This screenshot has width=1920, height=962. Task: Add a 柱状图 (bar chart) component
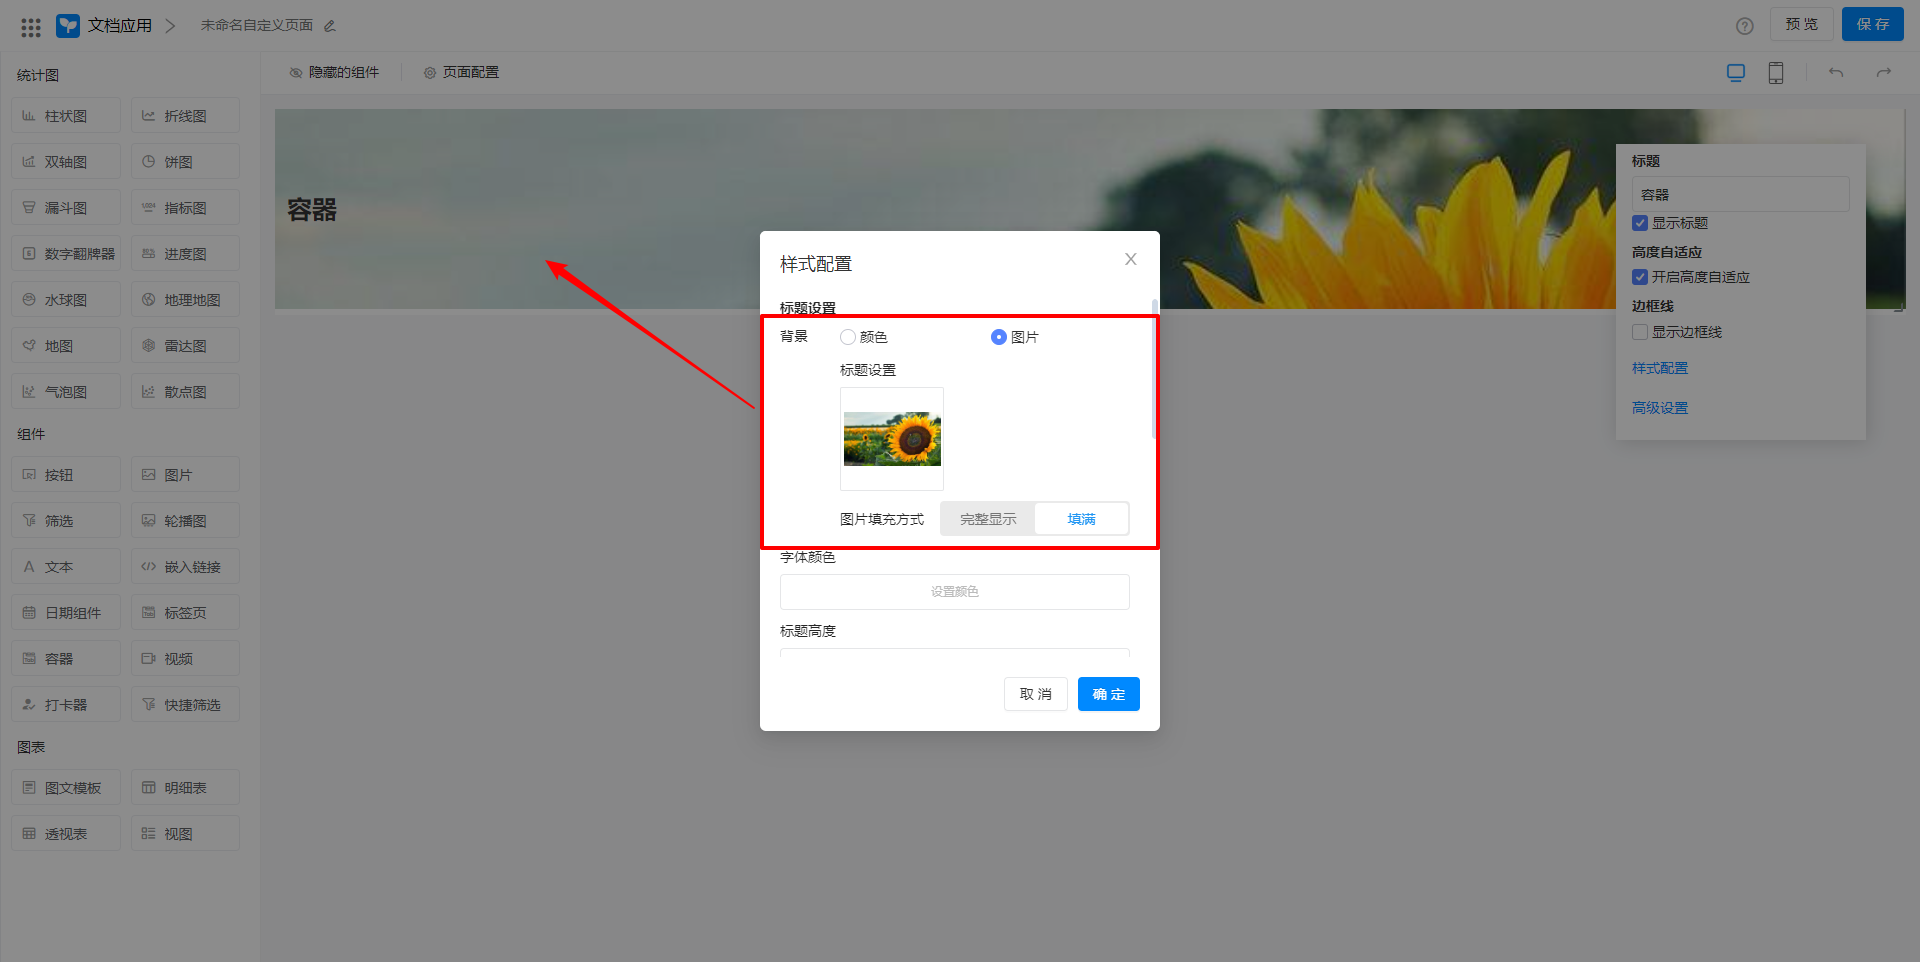coord(65,115)
